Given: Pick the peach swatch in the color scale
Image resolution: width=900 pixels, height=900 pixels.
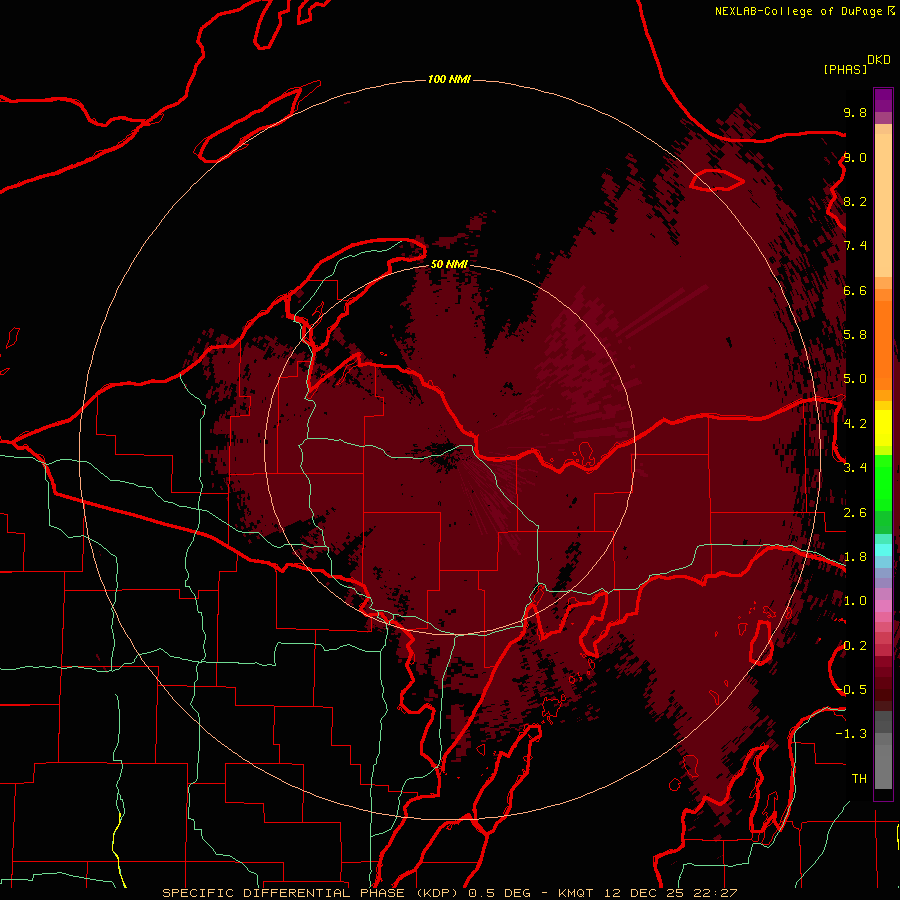Looking at the screenshot, I should pyautogui.click(x=883, y=205).
